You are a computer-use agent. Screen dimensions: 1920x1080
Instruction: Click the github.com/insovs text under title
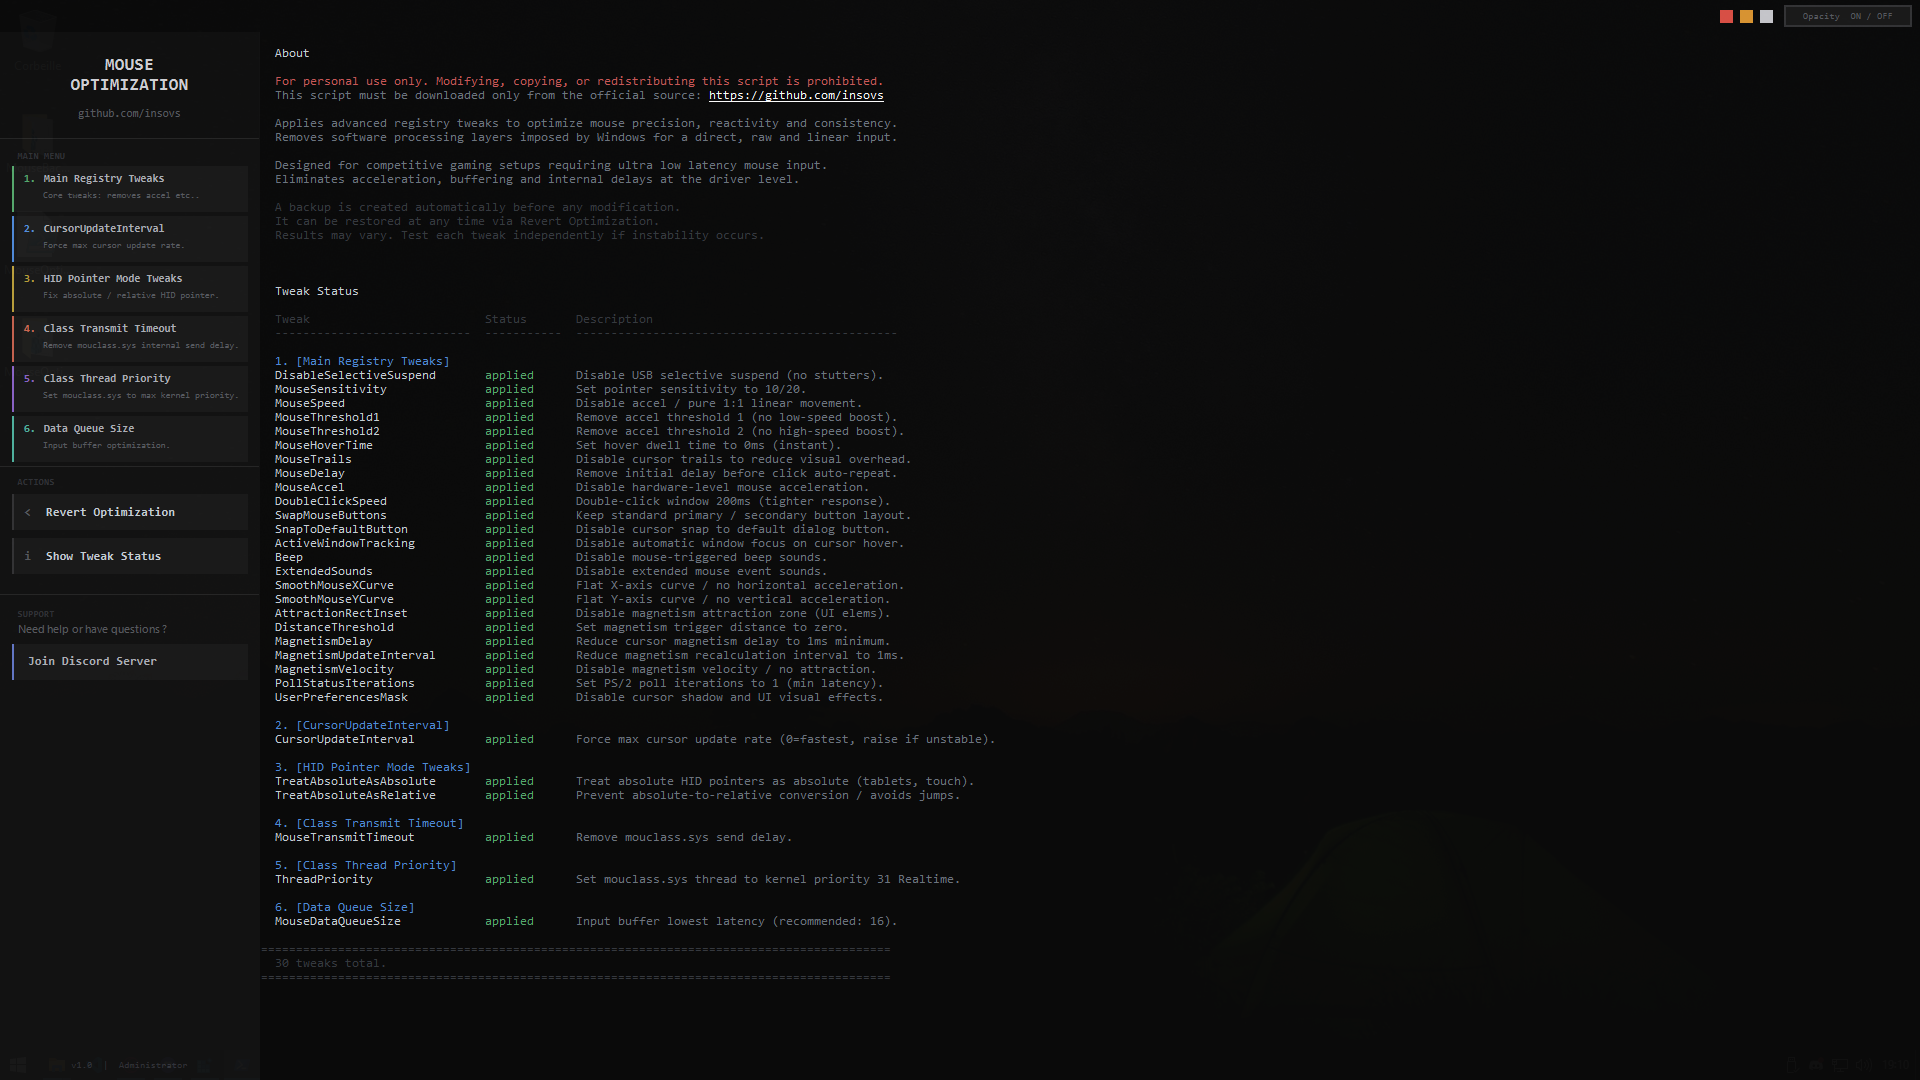[x=129, y=113]
